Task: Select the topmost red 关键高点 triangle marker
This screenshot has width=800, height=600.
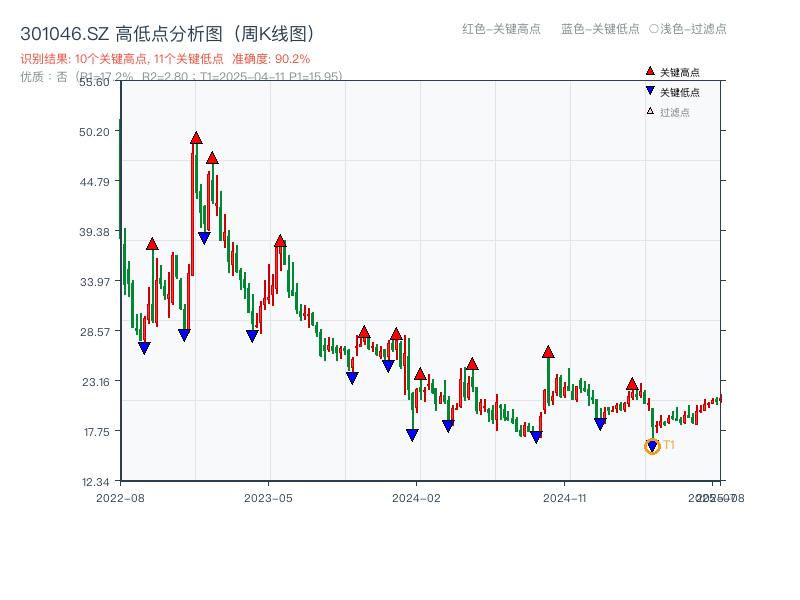Action: pos(196,137)
